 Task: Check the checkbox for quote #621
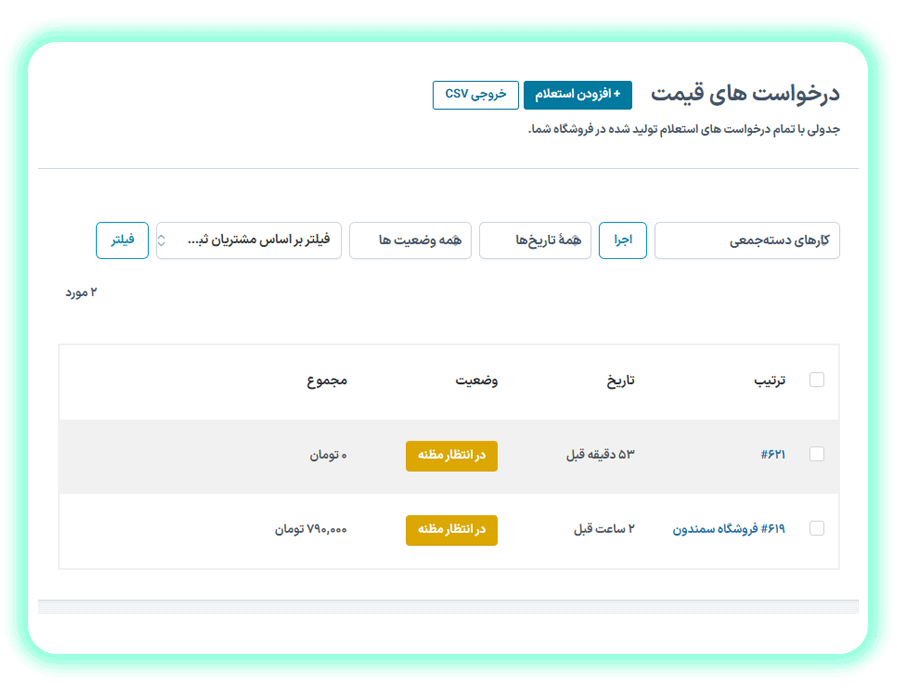click(817, 454)
